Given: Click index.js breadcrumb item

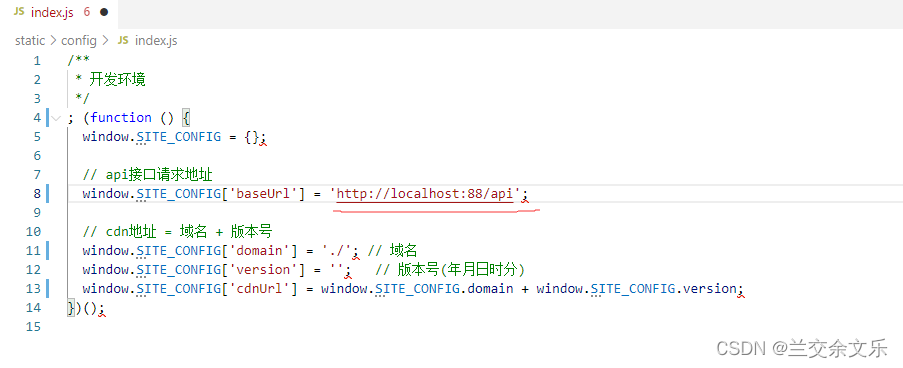Looking at the screenshot, I should tap(156, 41).
